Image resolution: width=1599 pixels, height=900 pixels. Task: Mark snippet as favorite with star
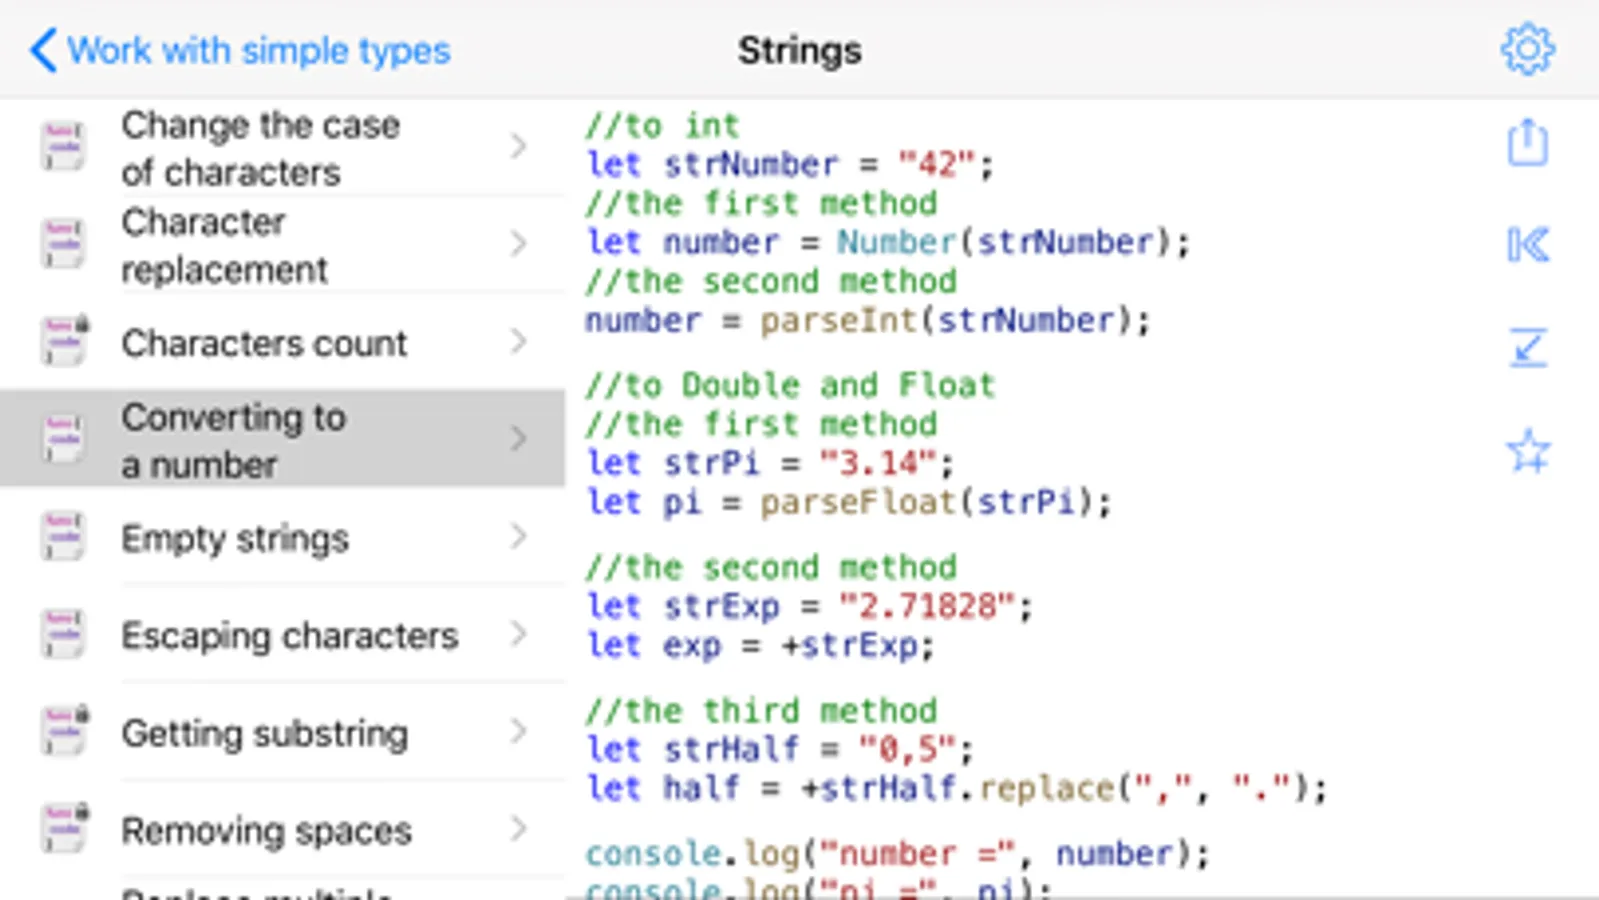(x=1527, y=451)
